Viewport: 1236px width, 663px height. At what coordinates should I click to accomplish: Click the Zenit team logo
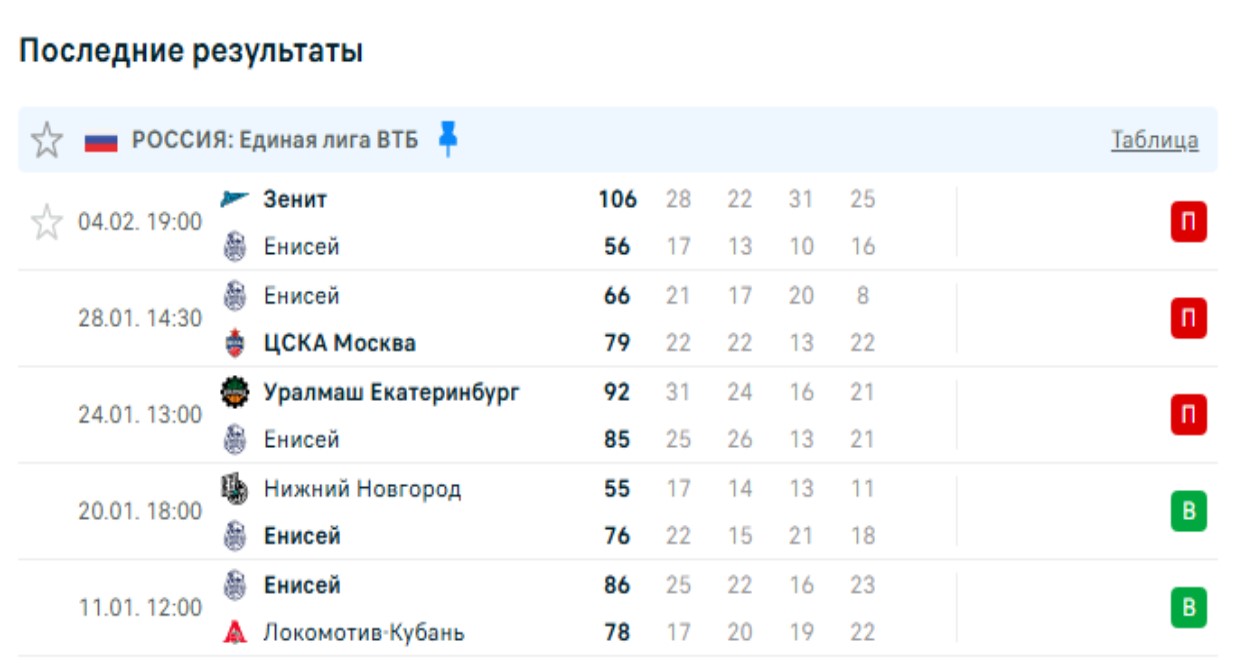pyautogui.click(x=234, y=199)
